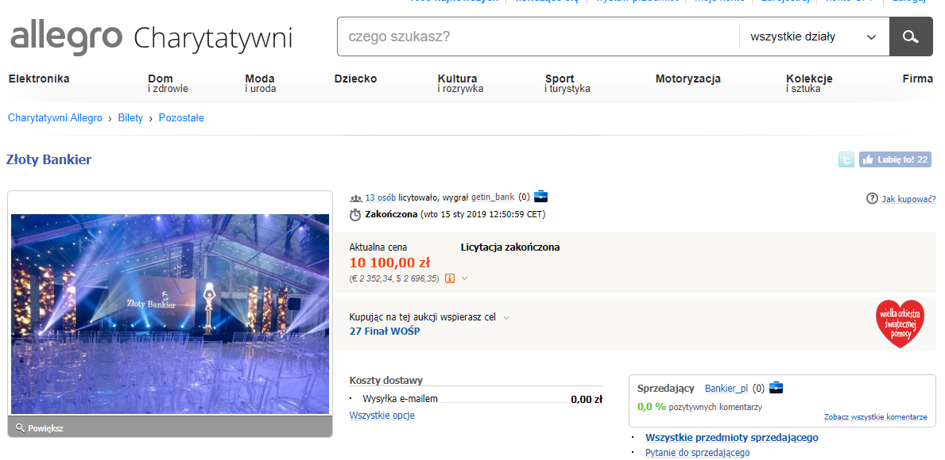Open the getin_bank winner profile
945x460 pixels.
coord(492,197)
